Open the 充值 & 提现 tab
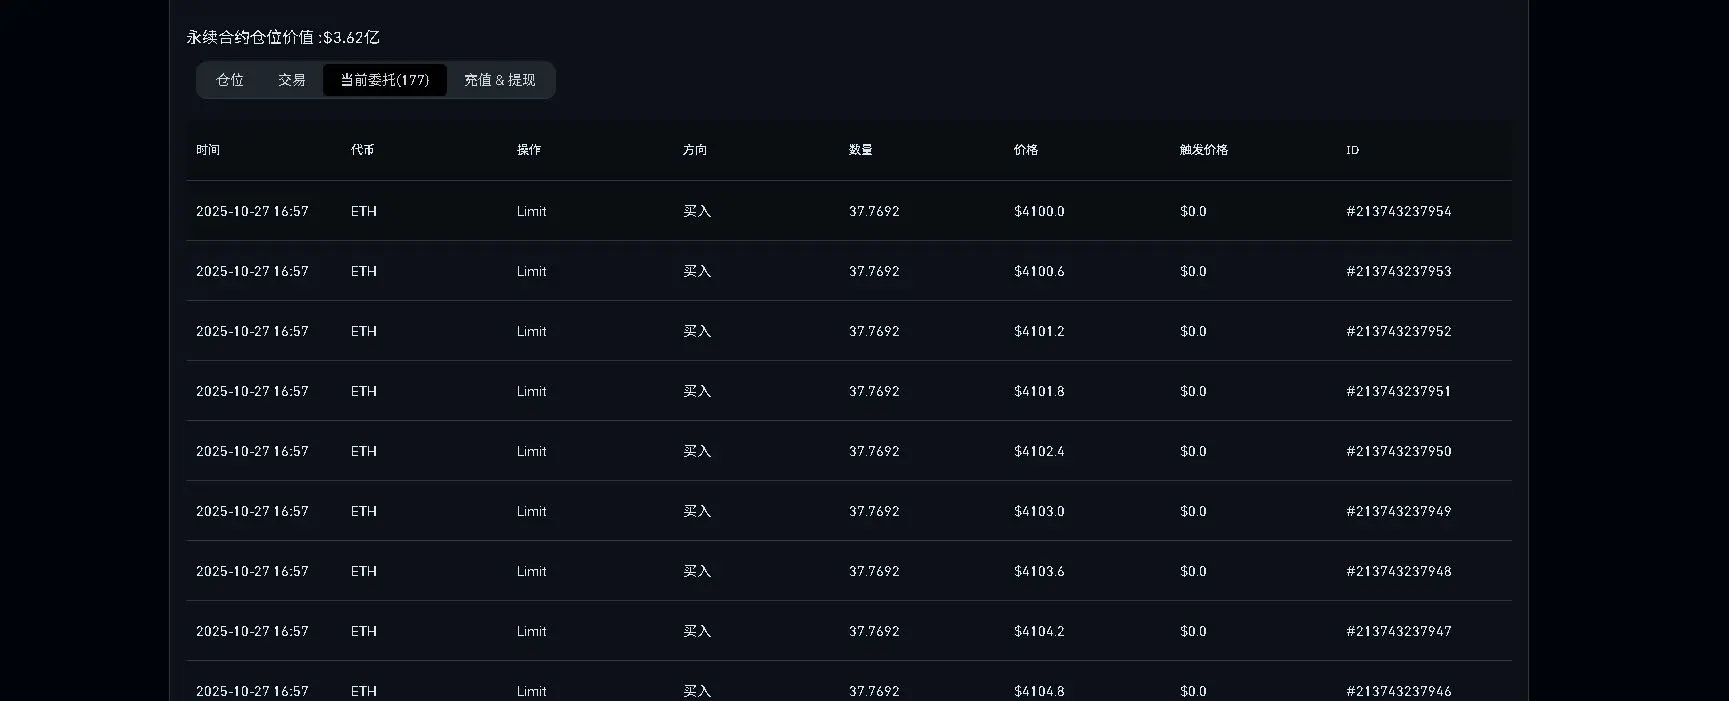The height and width of the screenshot is (701, 1729). point(500,80)
